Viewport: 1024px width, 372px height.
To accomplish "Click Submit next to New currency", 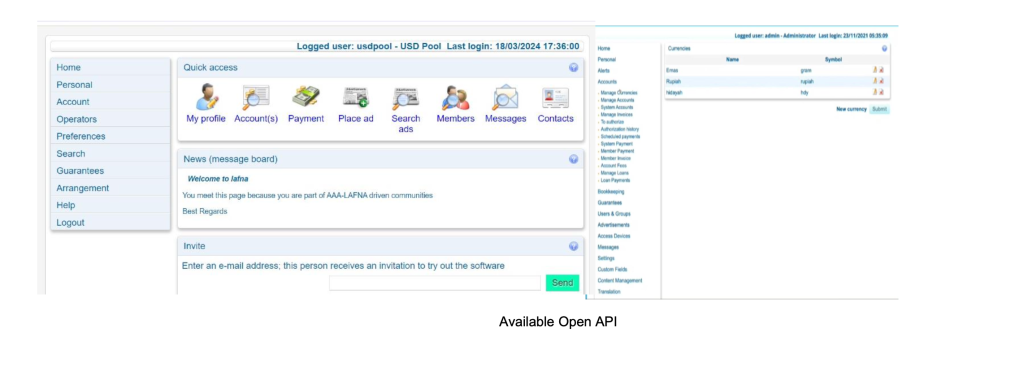I will (880, 109).
